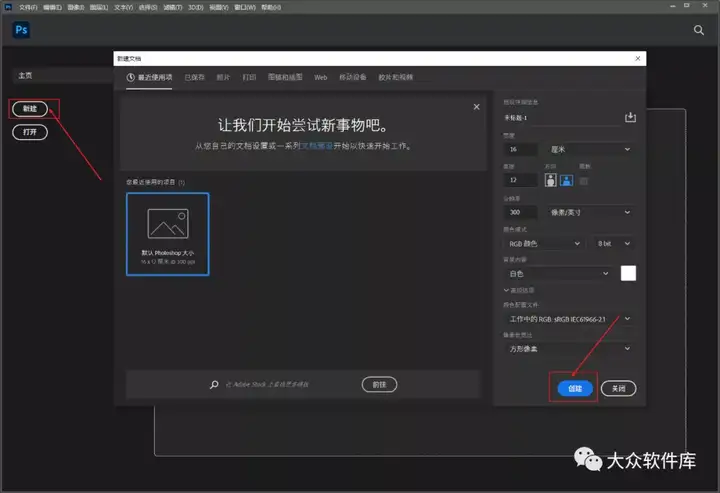The width and height of the screenshot is (720, 493).
Task: Switch to the 最近使用项 tab
Action: (x=149, y=77)
